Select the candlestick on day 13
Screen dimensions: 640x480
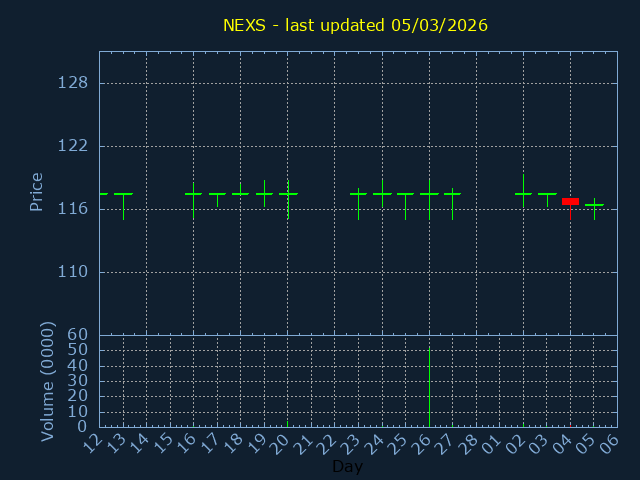123,194
